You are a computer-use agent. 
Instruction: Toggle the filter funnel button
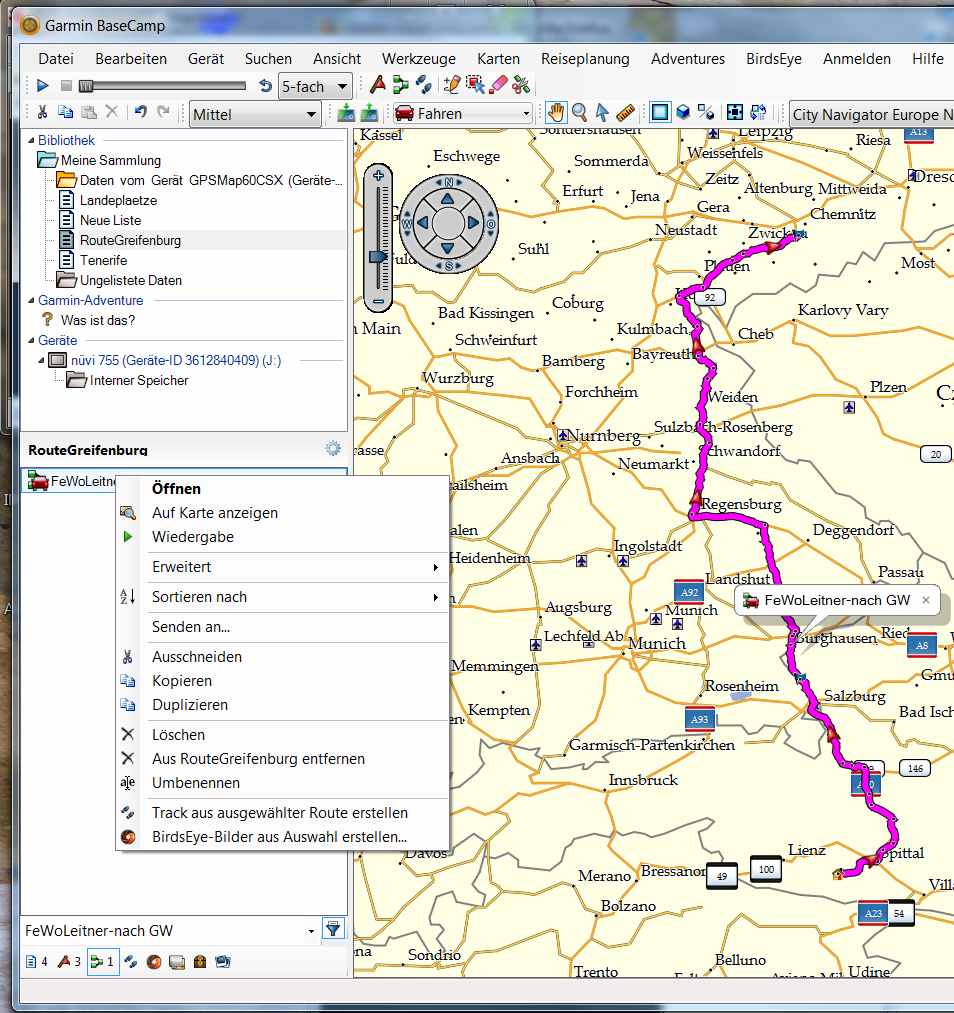(x=333, y=930)
